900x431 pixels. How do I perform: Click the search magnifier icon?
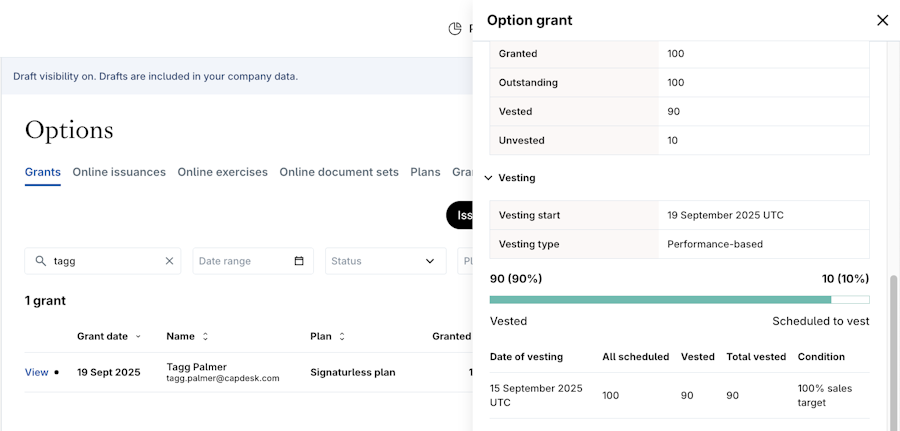coord(41,261)
